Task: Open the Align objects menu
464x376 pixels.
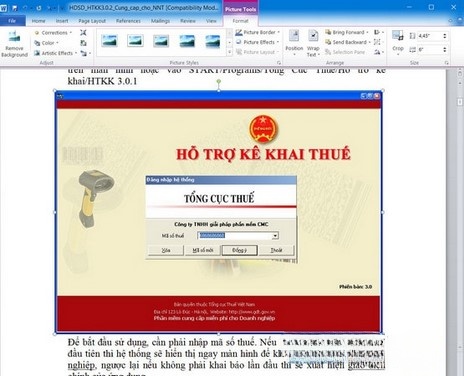Action: point(378,32)
